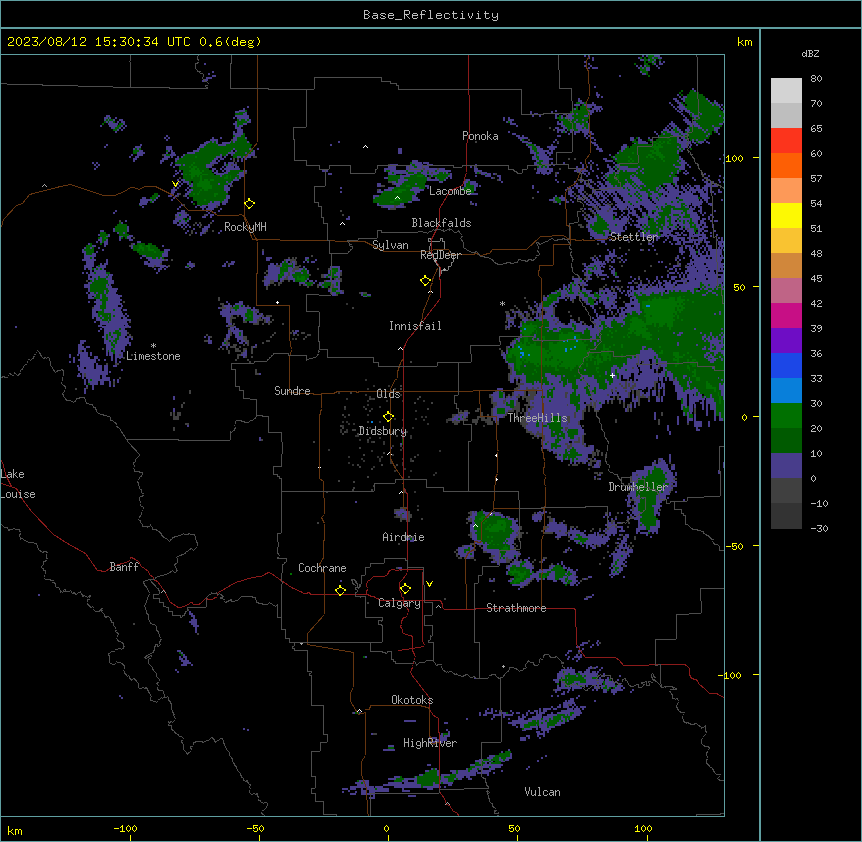Click the red 60-65 dBZ legend swatch

786,140
